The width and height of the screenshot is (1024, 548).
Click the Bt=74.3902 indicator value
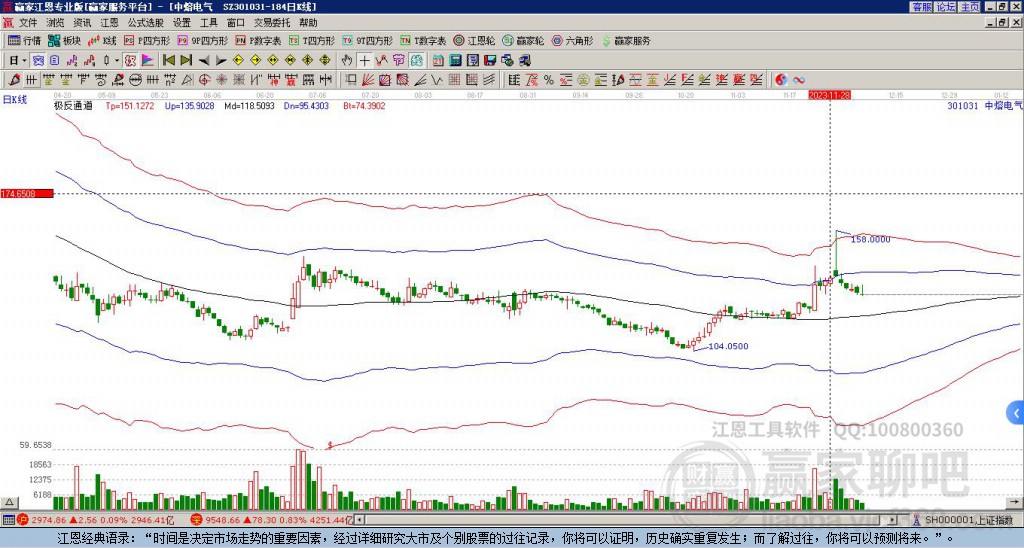pyautogui.click(x=364, y=106)
